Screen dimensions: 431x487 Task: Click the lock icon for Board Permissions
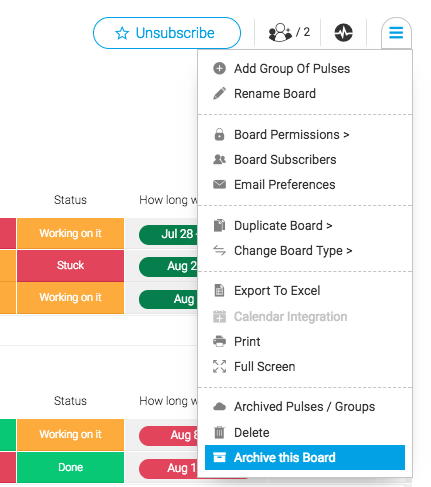[x=219, y=135]
